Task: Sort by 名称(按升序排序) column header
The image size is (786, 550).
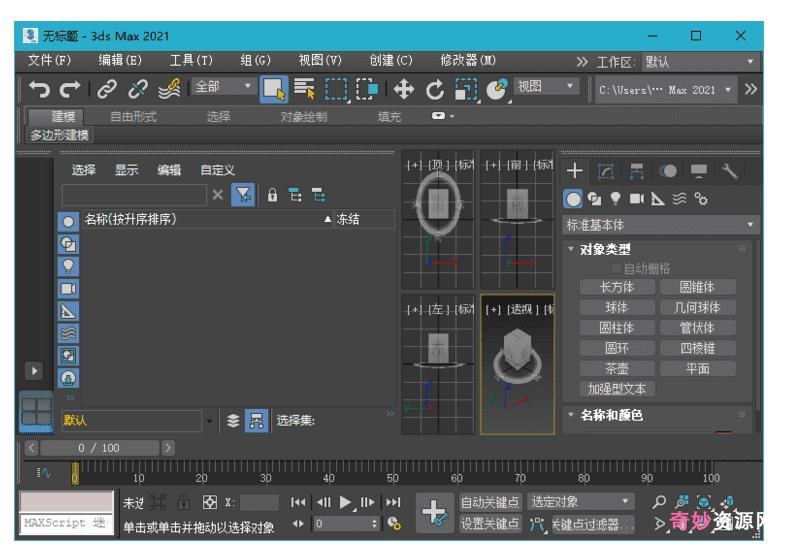Action: pyautogui.click(x=207, y=219)
